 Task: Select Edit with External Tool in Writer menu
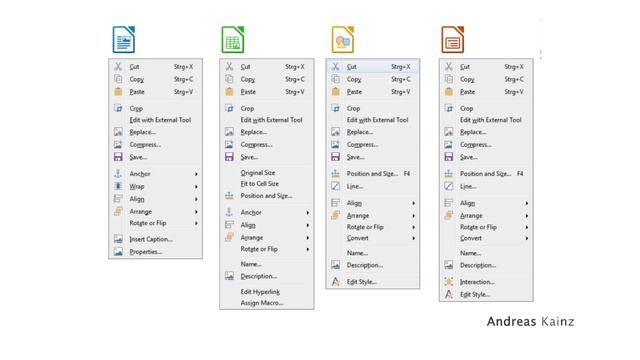point(160,120)
